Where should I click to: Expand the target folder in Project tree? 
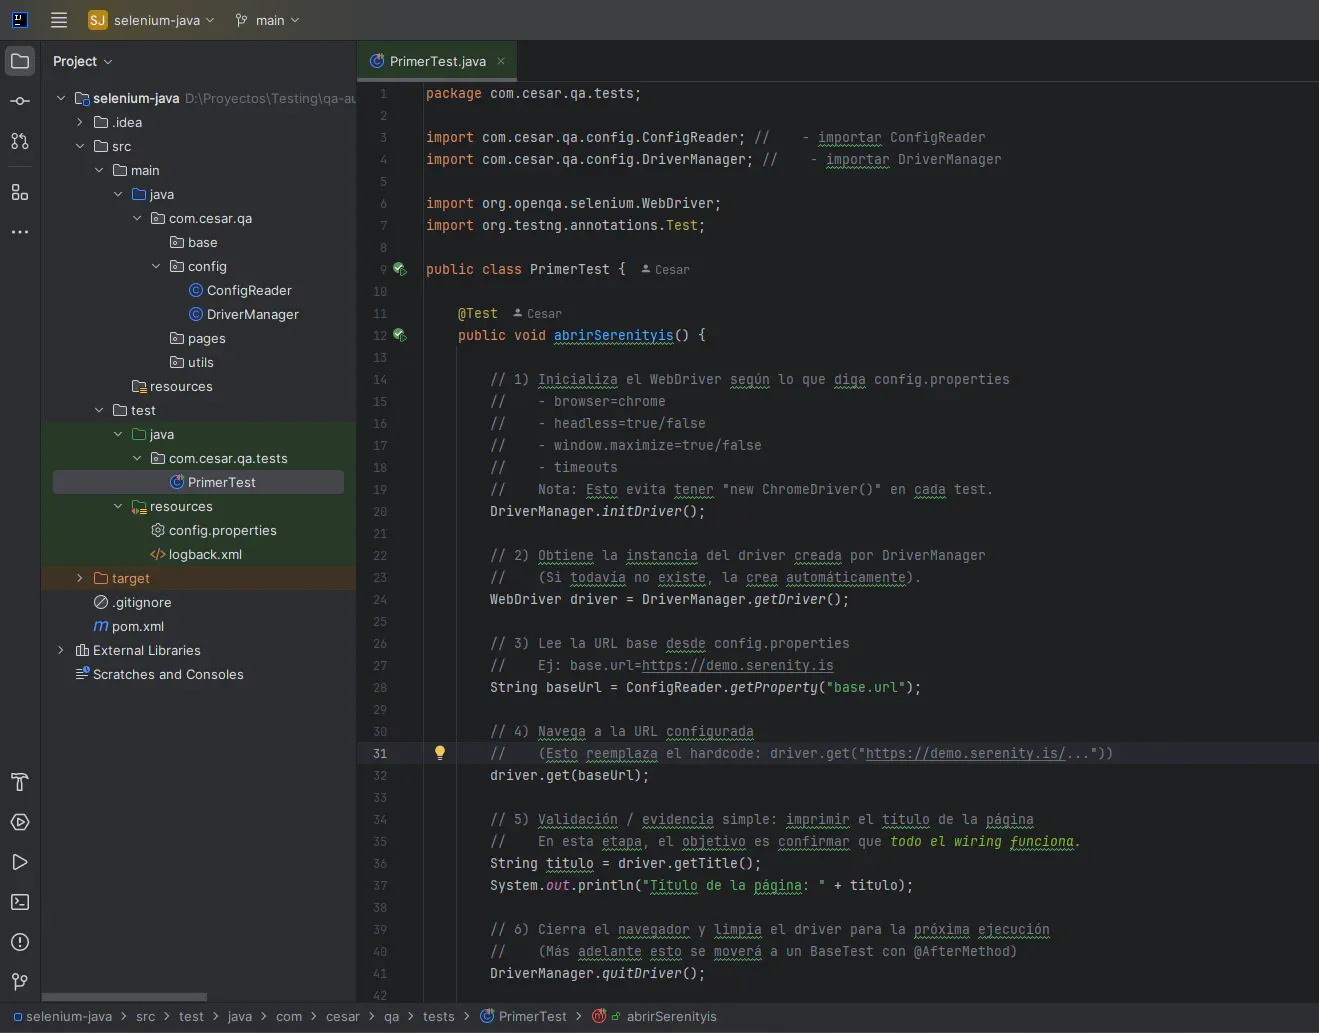tap(79, 578)
